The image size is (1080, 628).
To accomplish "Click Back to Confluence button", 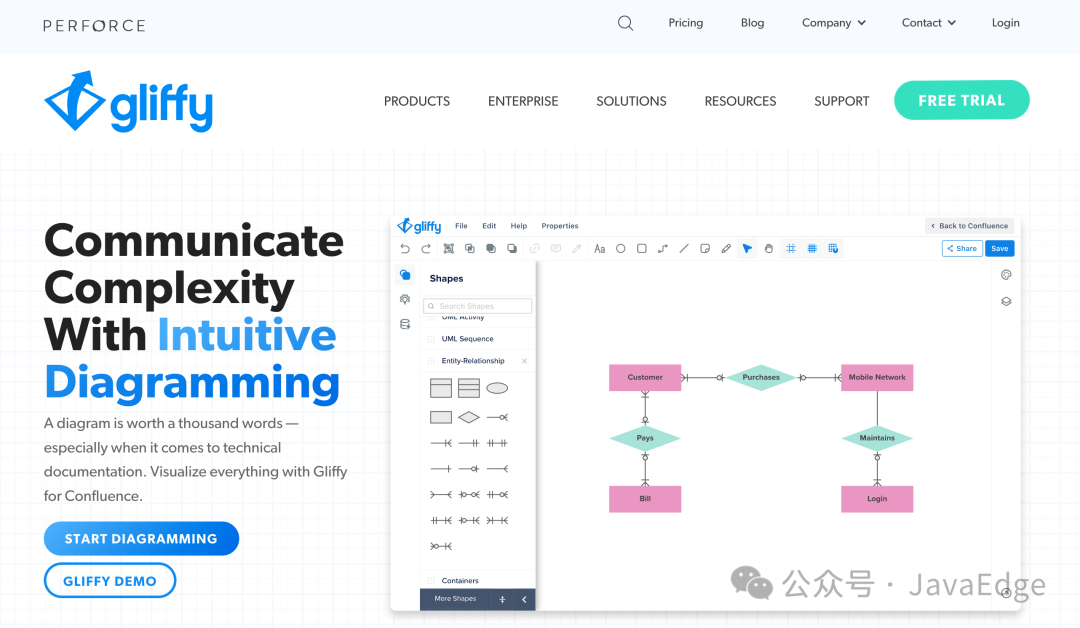I will (x=970, y=226).
